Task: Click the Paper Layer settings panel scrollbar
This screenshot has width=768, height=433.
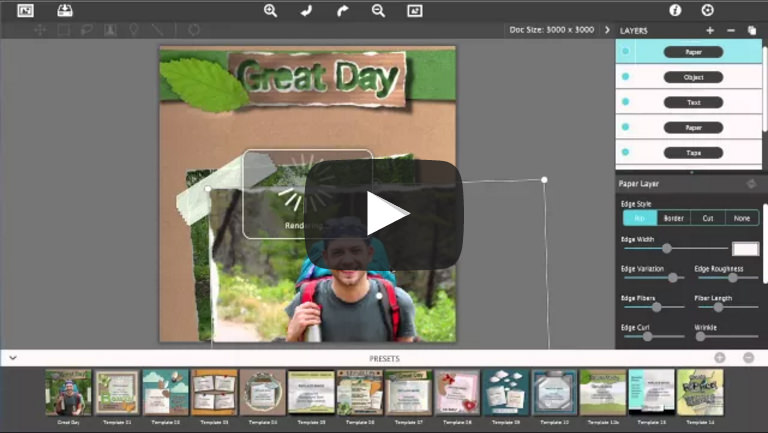Action: pos(765,242)
